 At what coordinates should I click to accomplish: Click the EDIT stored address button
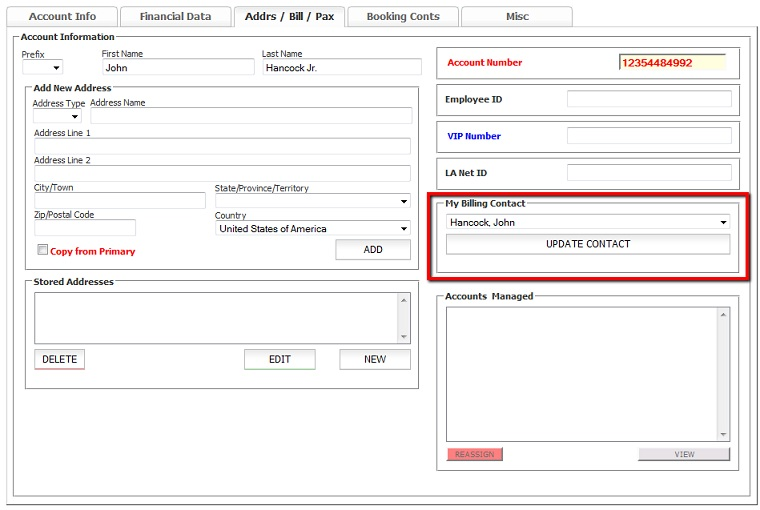coord(279,359)
